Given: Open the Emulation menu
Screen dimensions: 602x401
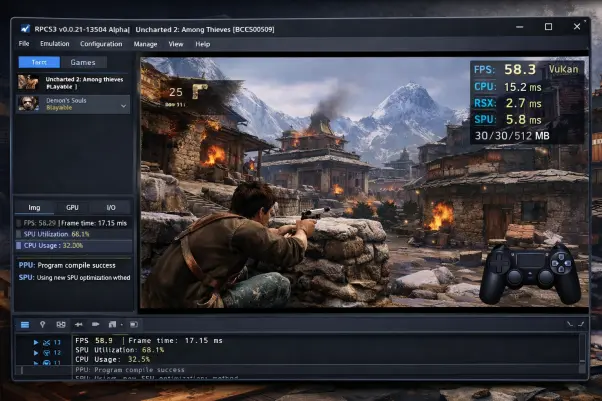Looking at the screenshot, I should tap(55, 44).
